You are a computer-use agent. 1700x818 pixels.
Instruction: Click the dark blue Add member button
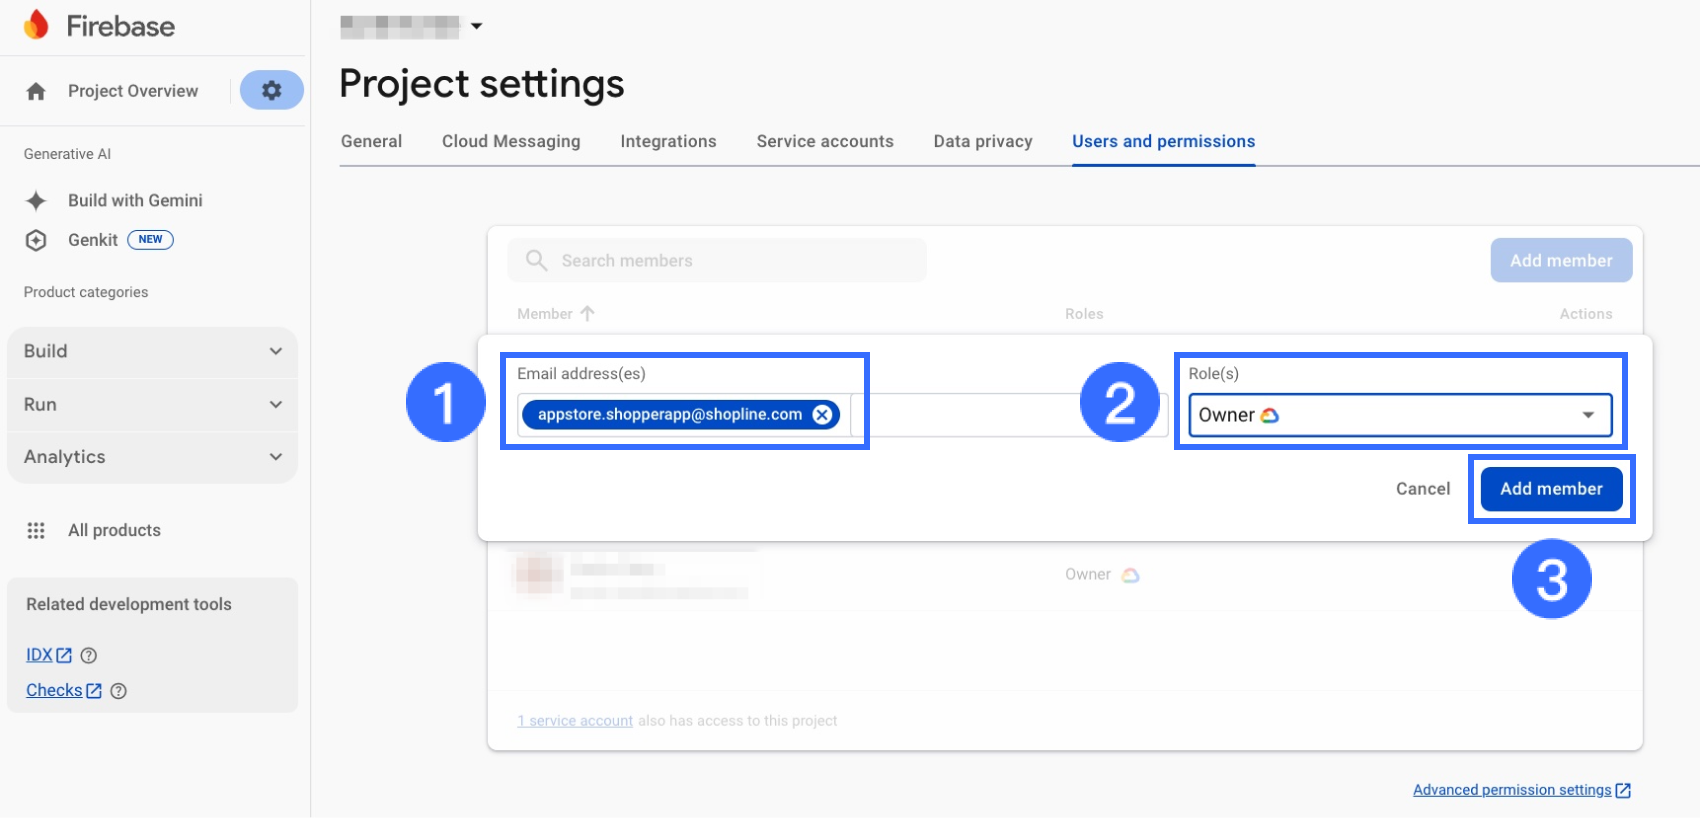[1551, 489]
